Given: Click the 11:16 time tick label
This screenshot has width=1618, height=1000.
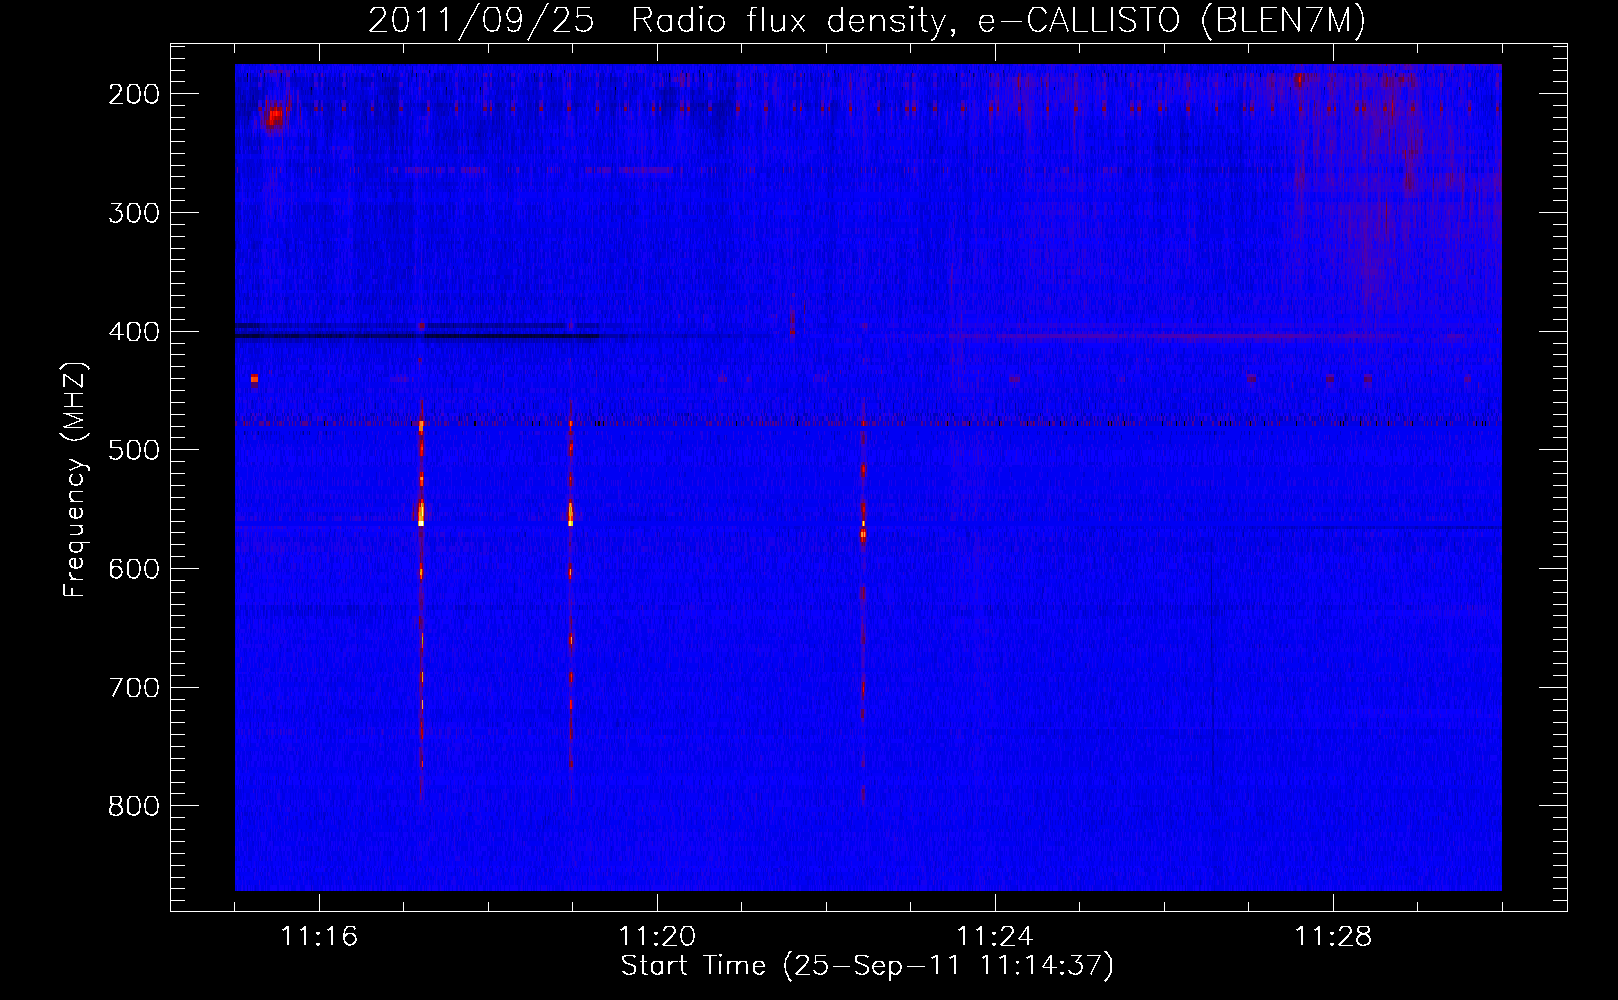Looking at the screenshot, I should [319, 937].
